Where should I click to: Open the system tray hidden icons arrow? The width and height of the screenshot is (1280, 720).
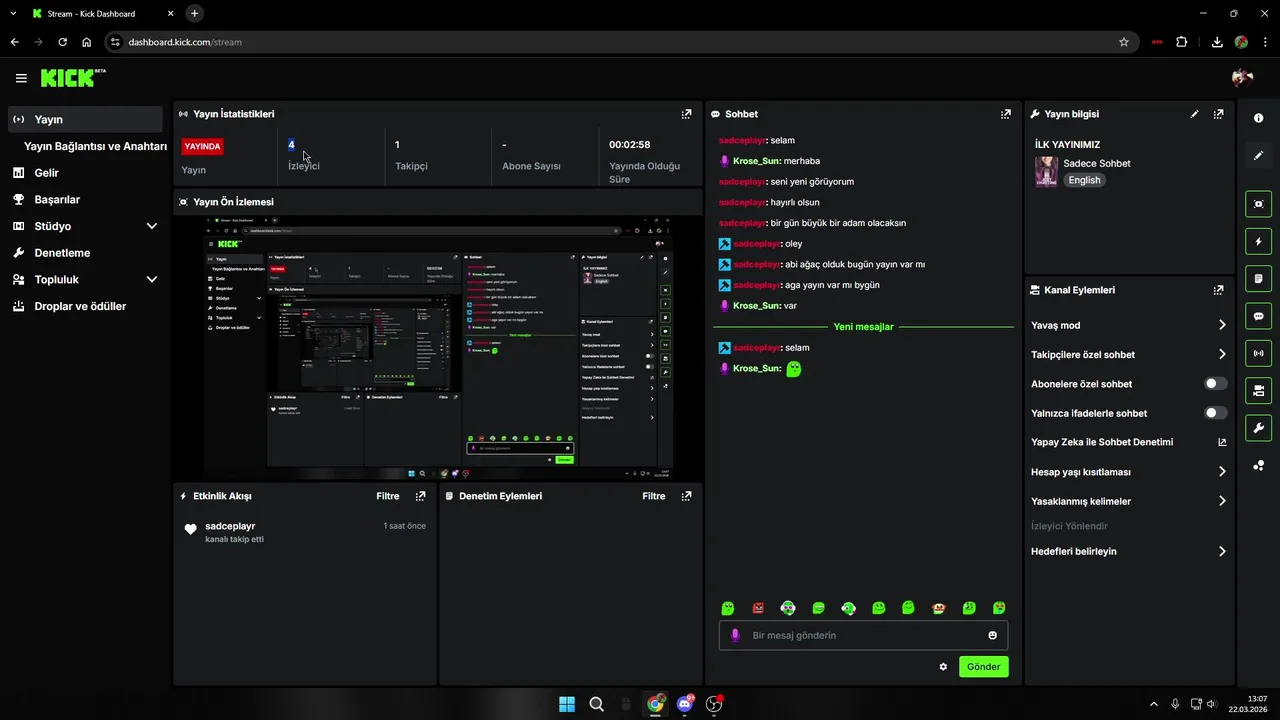[1153, 704]
